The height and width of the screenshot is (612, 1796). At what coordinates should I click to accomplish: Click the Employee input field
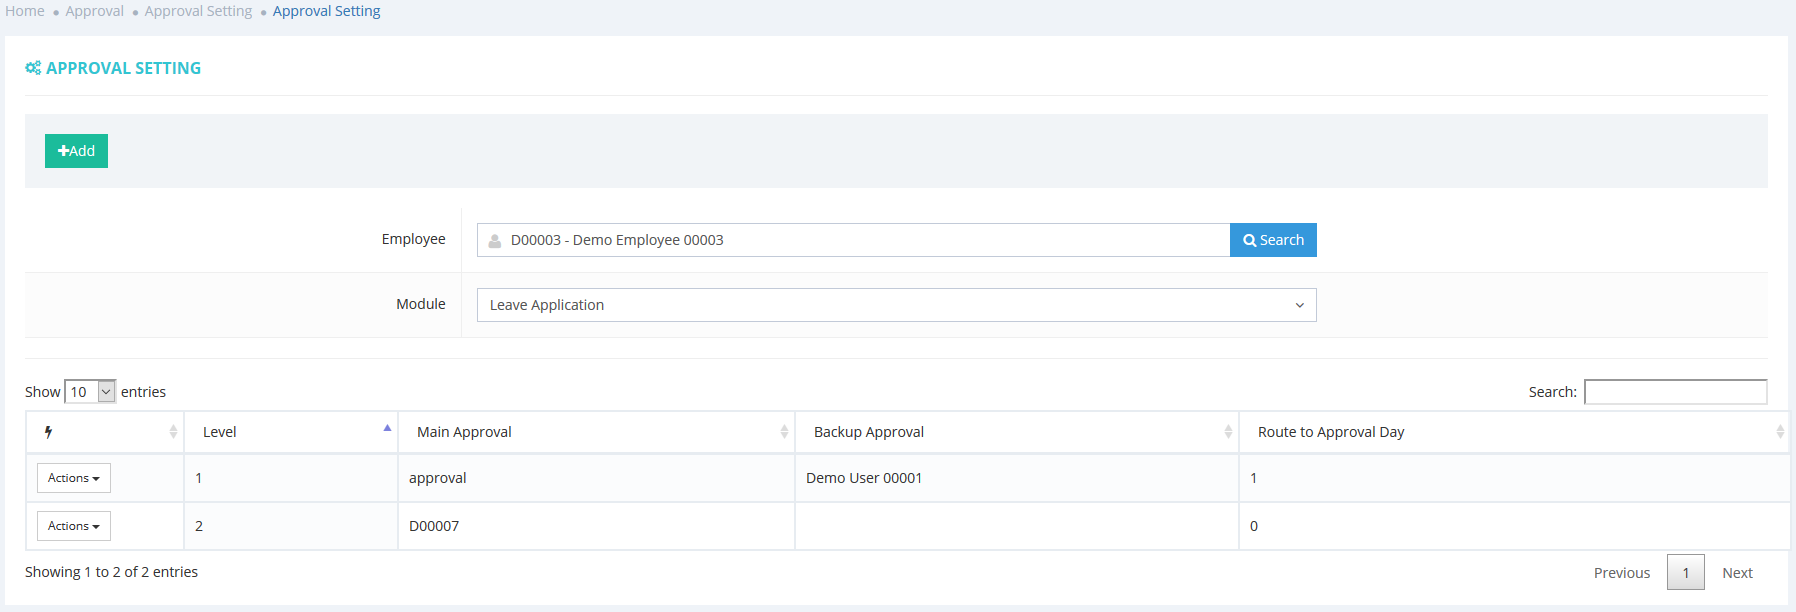[x=860, y=240]
